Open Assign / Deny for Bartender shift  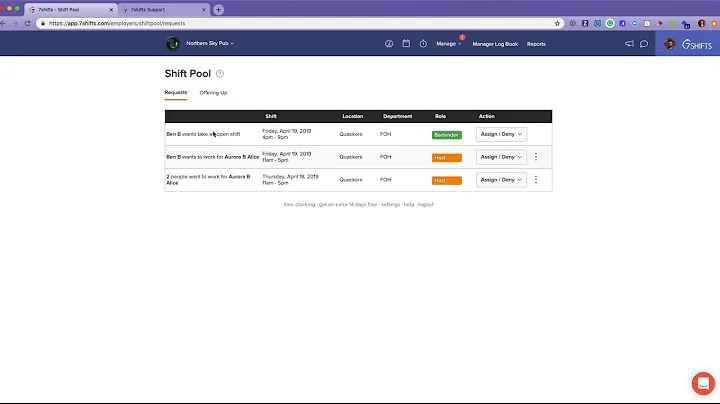501,134
